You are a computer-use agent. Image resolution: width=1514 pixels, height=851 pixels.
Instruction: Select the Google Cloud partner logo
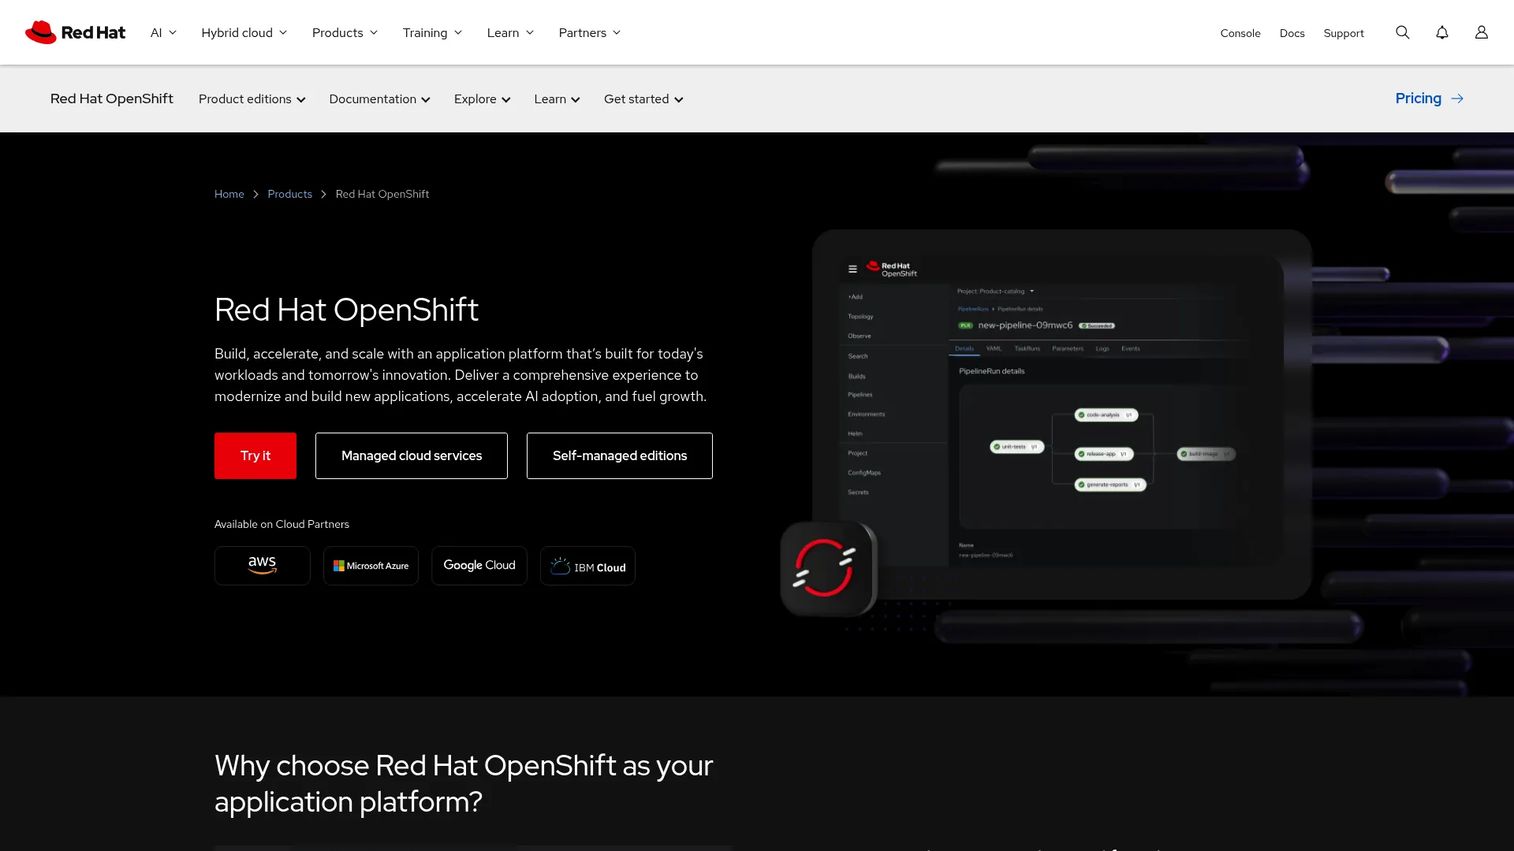pyautogui.click(x=479, y=566)
